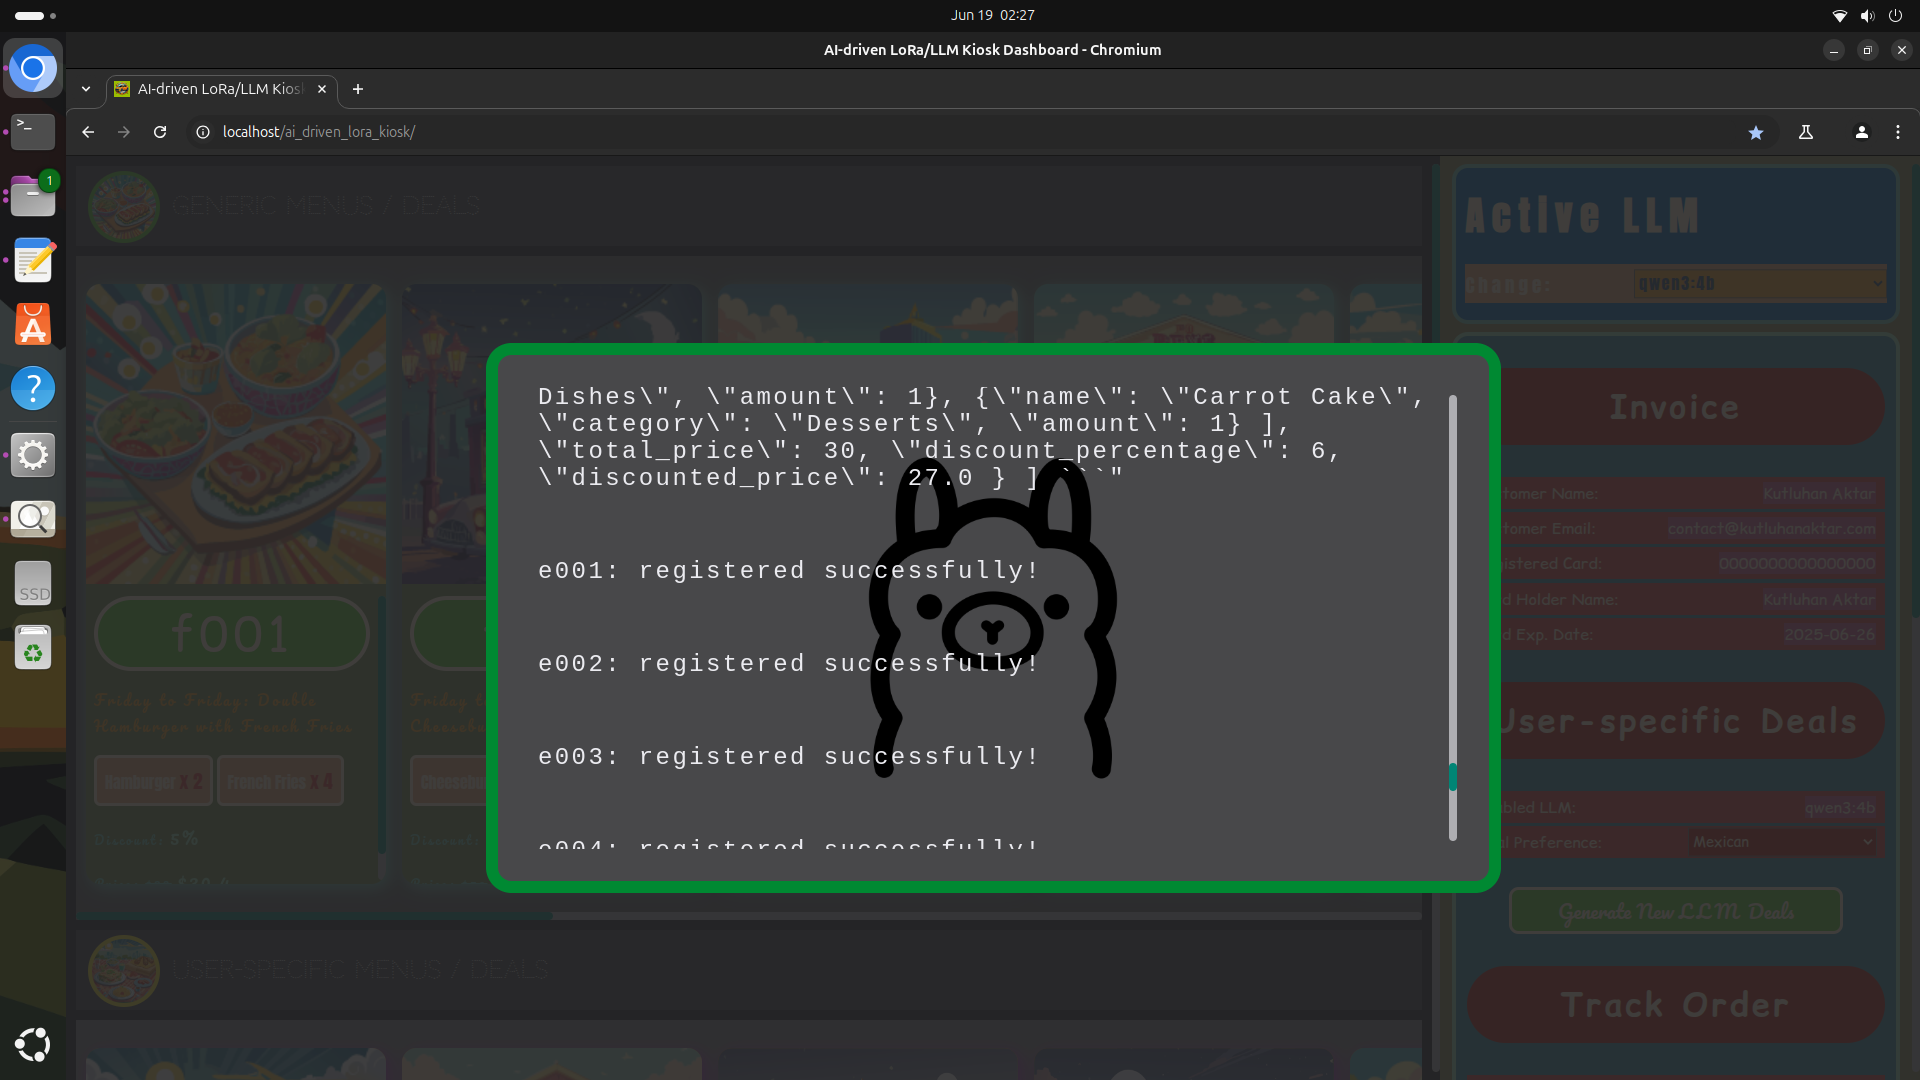Viewport: 1920px width, 1080px height.
Task: Open clock and calendar Jun 19 02:27
Action: click(992, 15)
